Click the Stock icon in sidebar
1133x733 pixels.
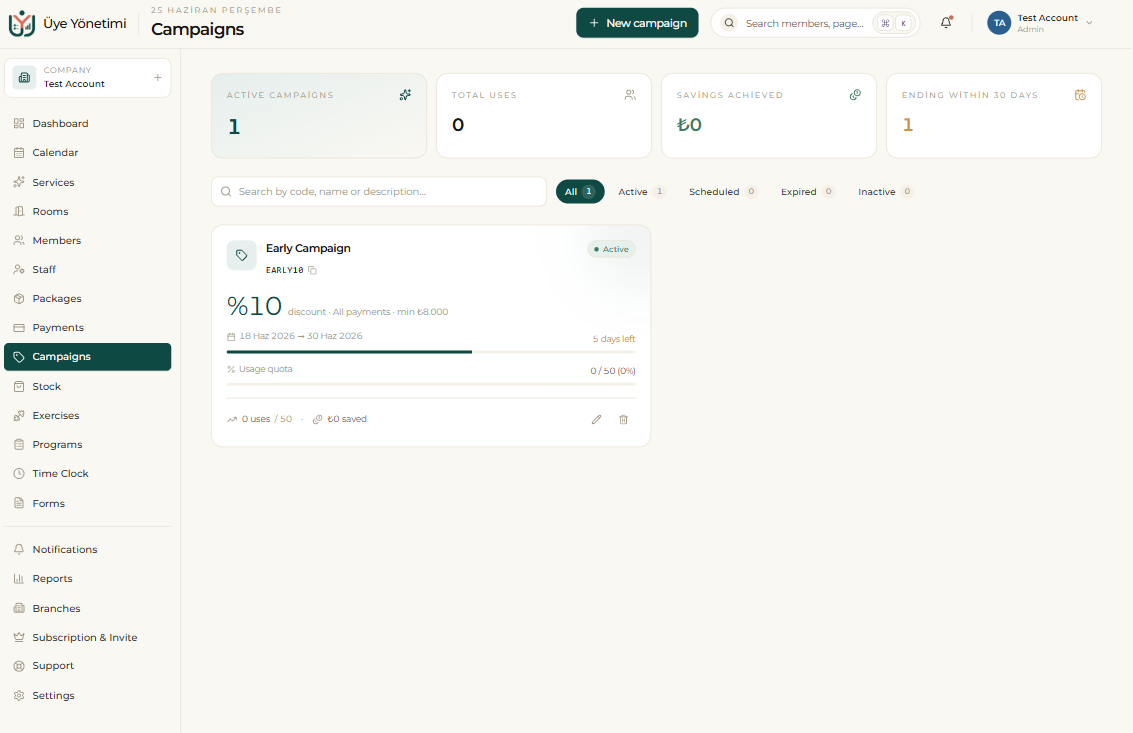point(19,387)
